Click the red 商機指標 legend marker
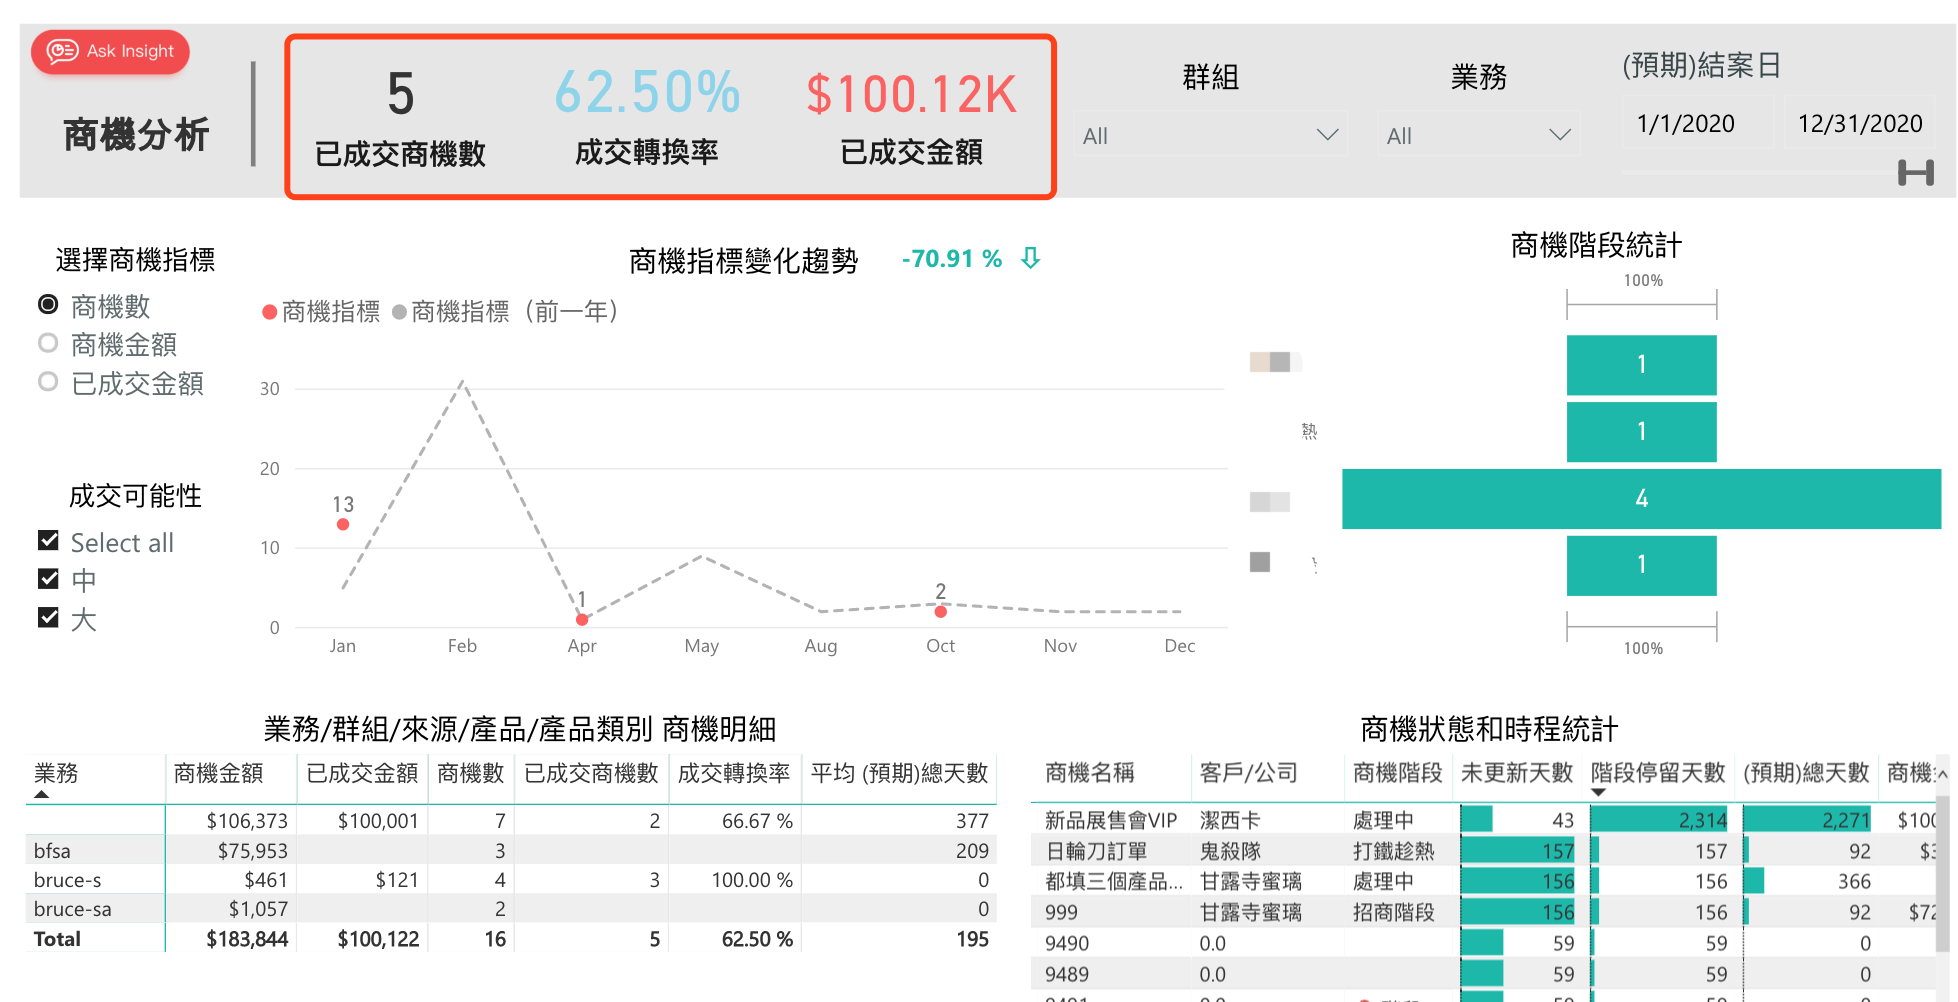The width and height of the screenshot is (1958, 1002). point(269,313)
